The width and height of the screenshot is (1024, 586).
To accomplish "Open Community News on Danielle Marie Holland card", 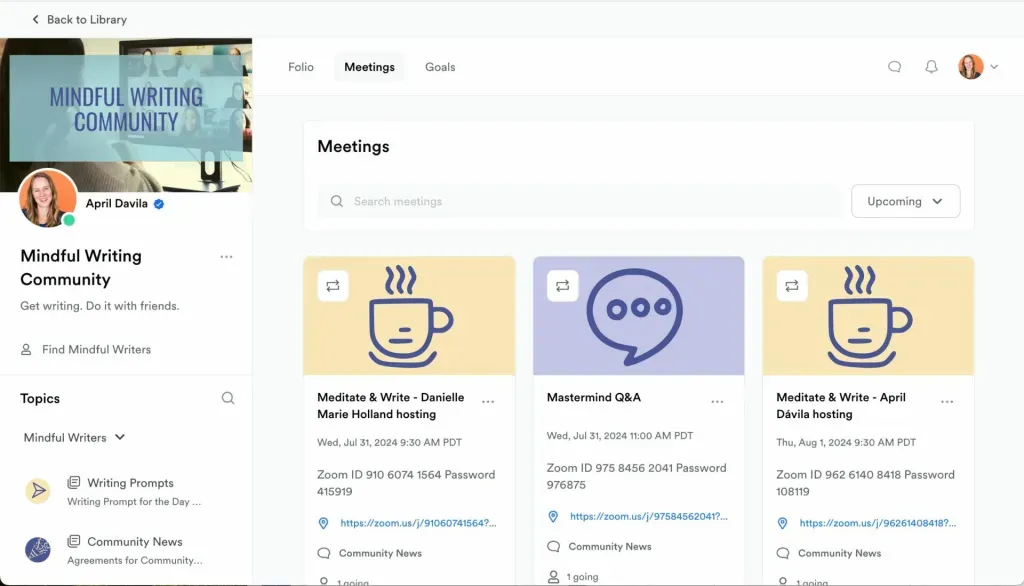I will pos(380,553).
